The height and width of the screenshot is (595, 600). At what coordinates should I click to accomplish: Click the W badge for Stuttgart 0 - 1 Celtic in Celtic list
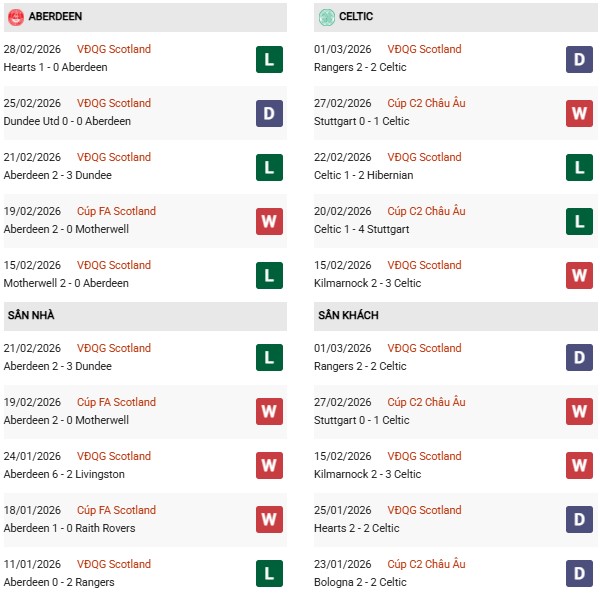click(x=580, y=113)
